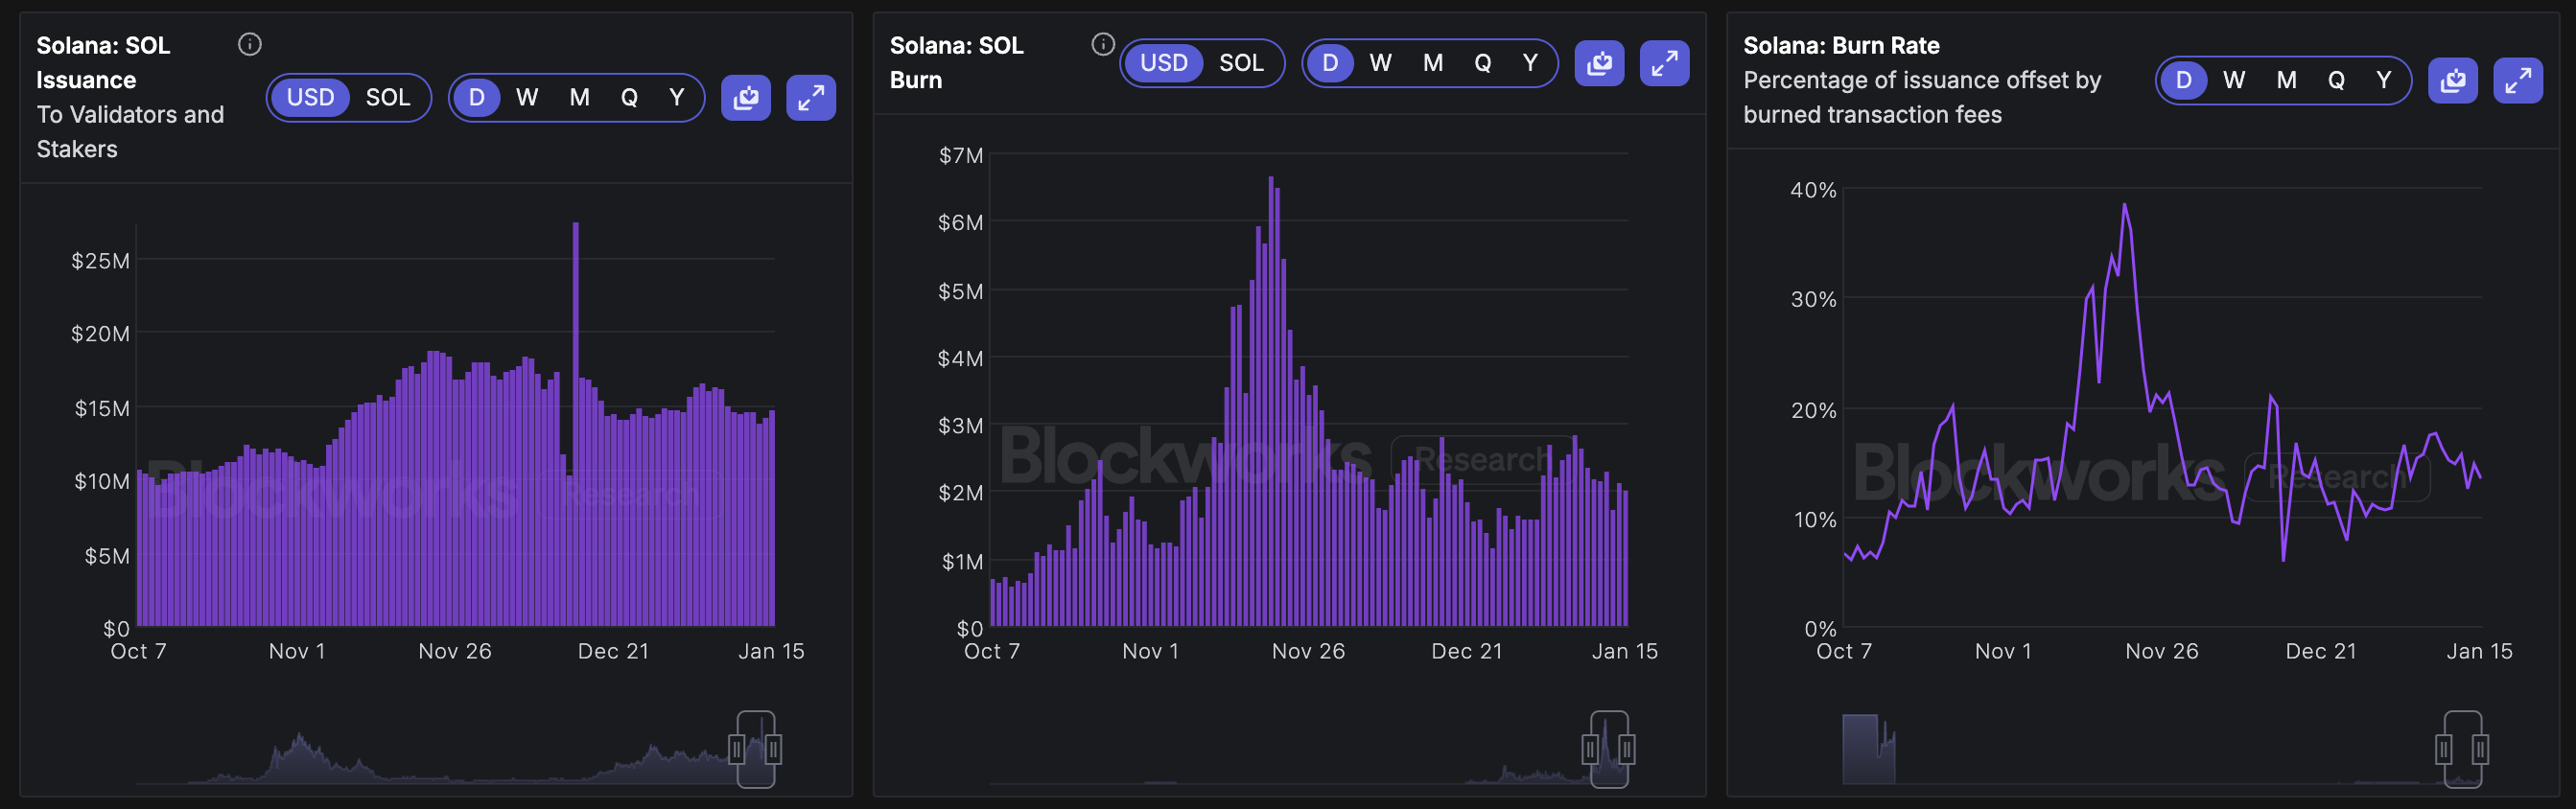
Task: Expand SOL Burn chart to fullscreen
Action: 1664,63
